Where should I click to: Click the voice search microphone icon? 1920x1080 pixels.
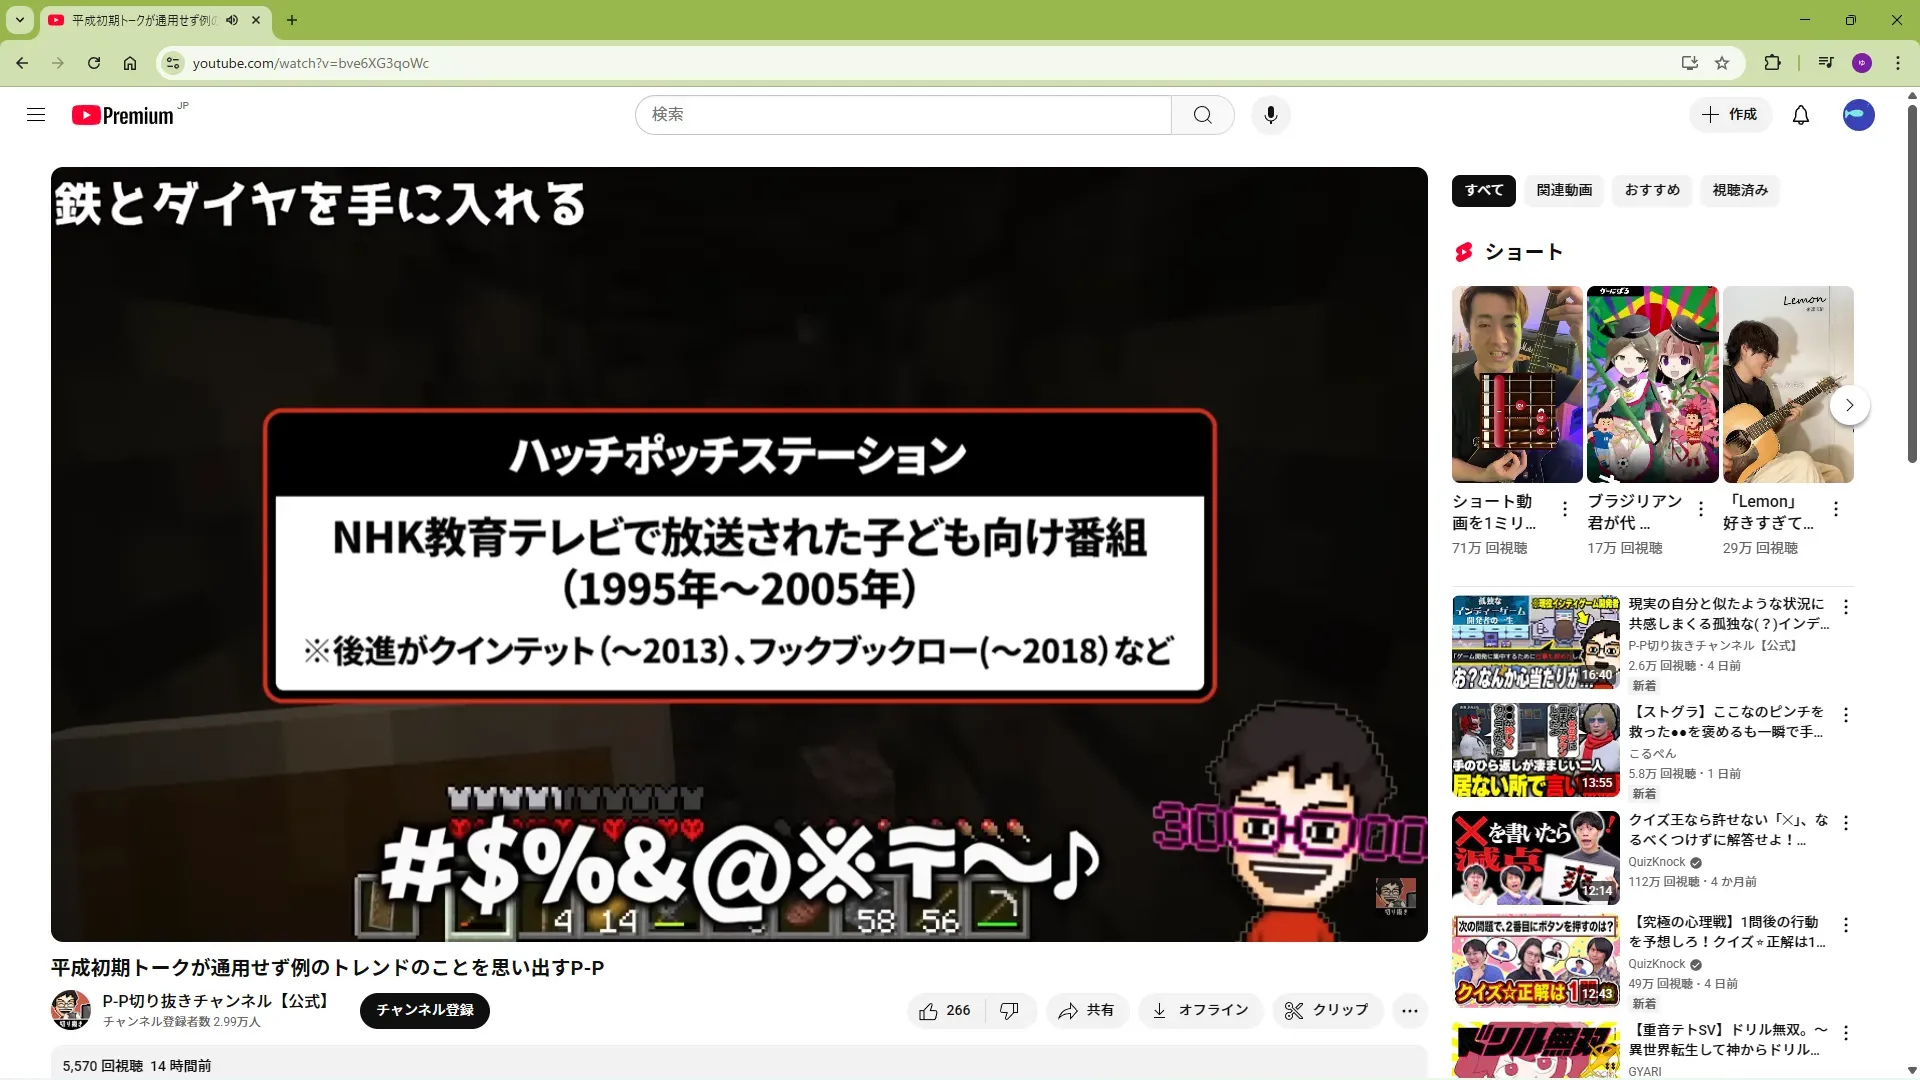(1270, 115)
